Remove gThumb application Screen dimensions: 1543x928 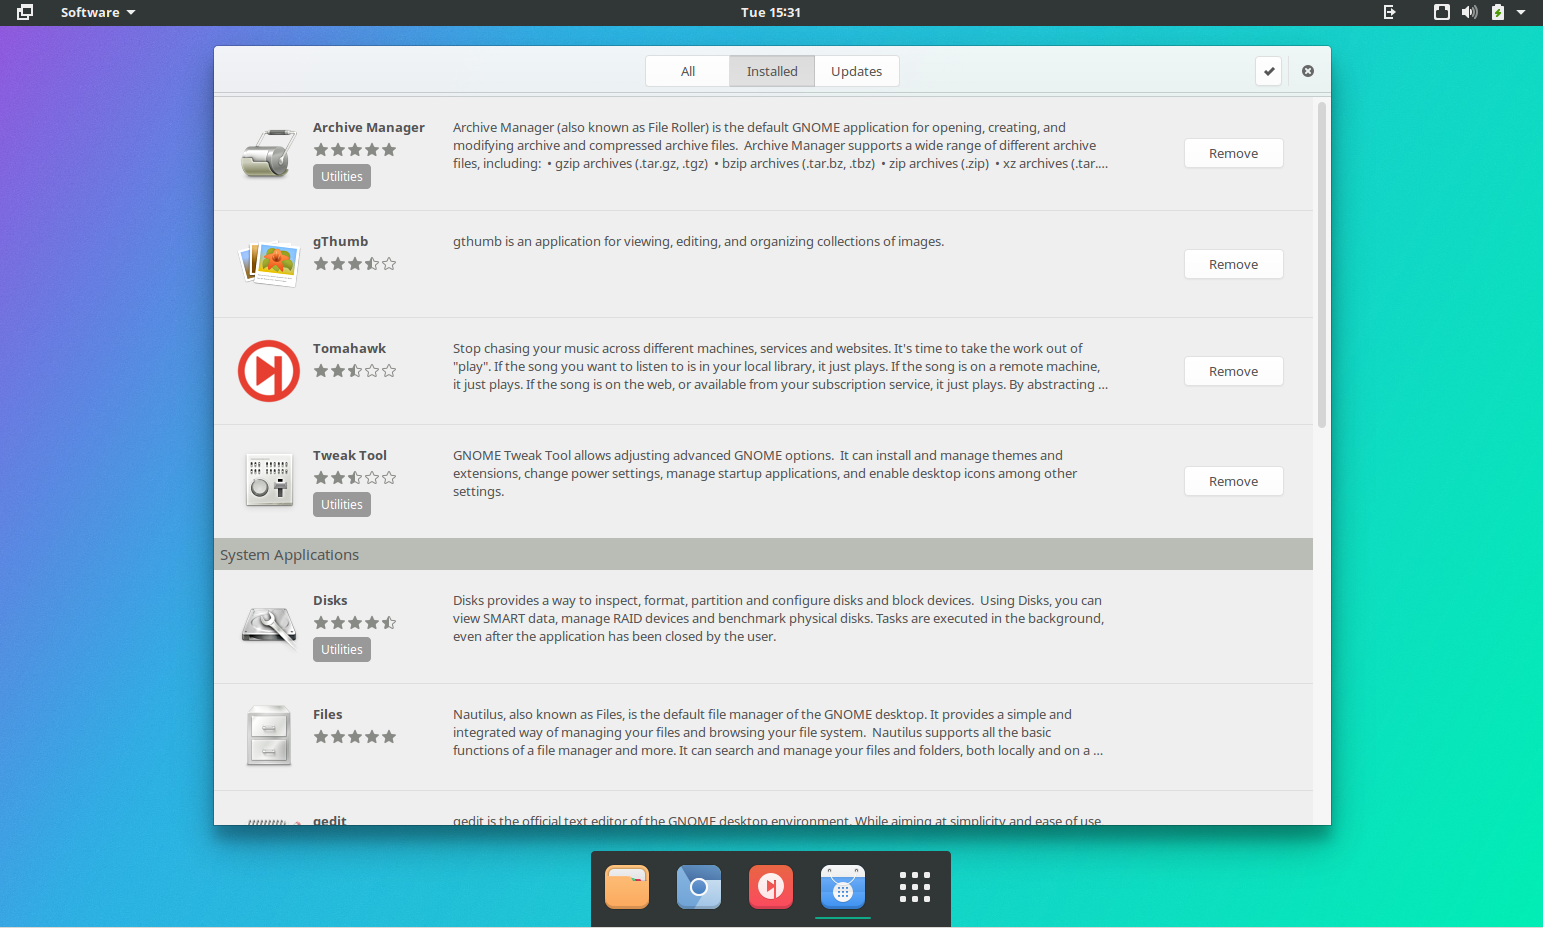tap(1234, 264)
